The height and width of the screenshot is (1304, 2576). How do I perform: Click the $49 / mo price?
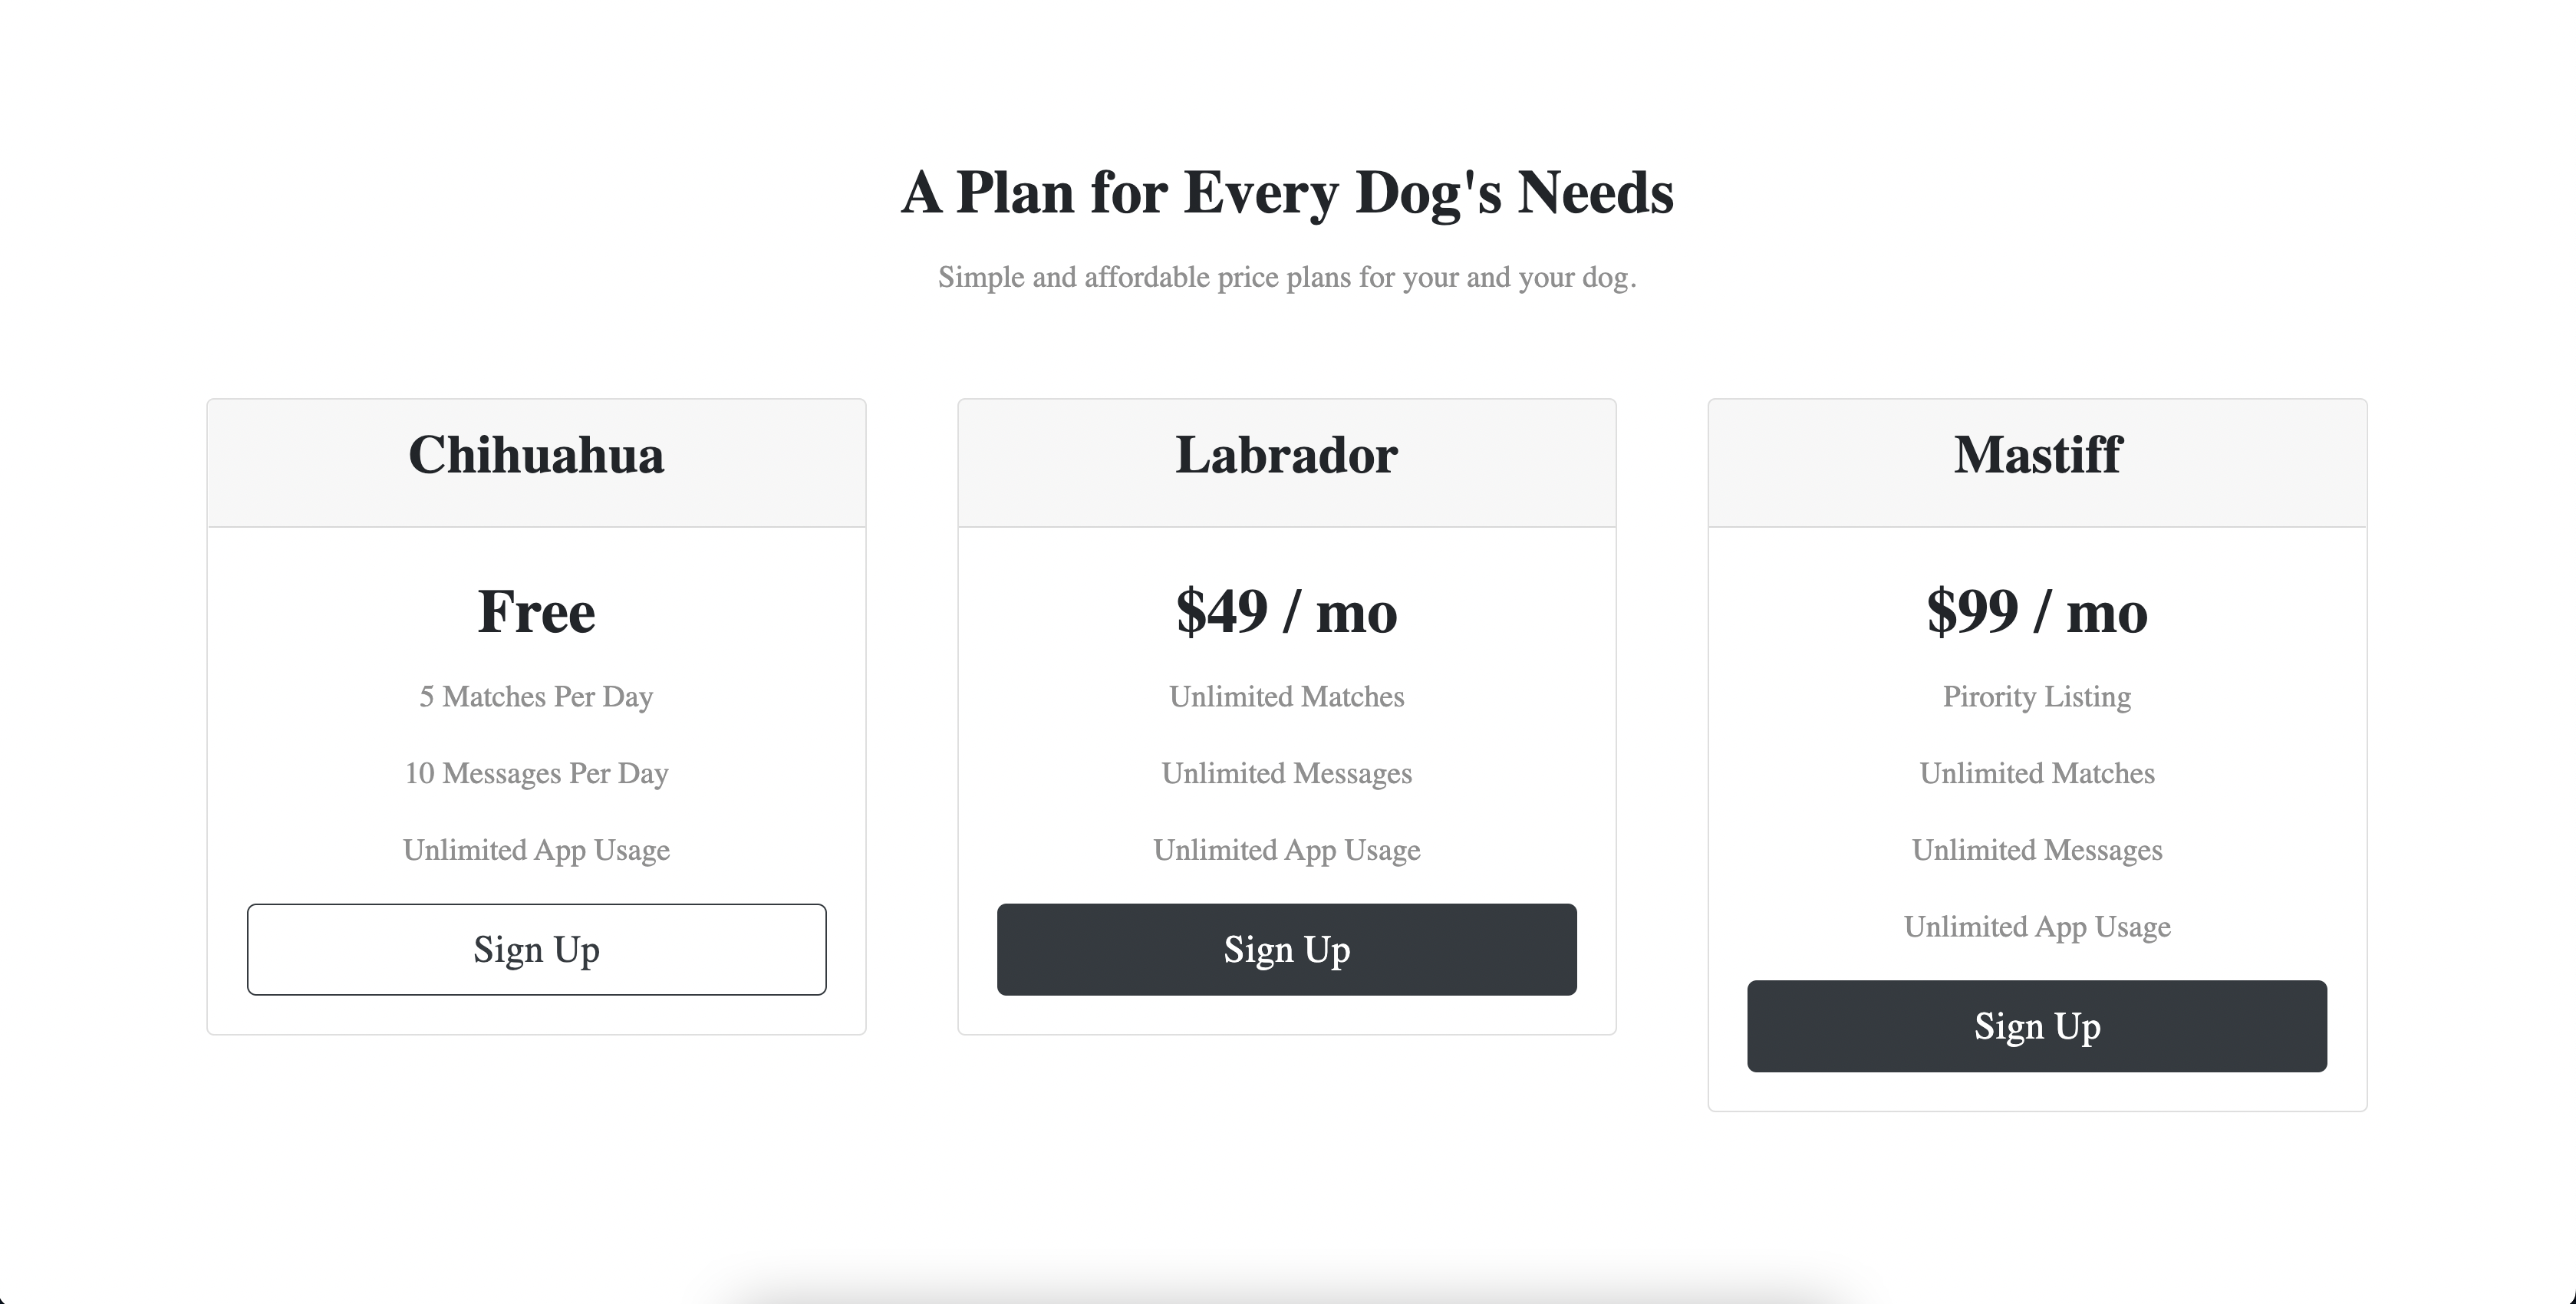[x=1286, y=611]
